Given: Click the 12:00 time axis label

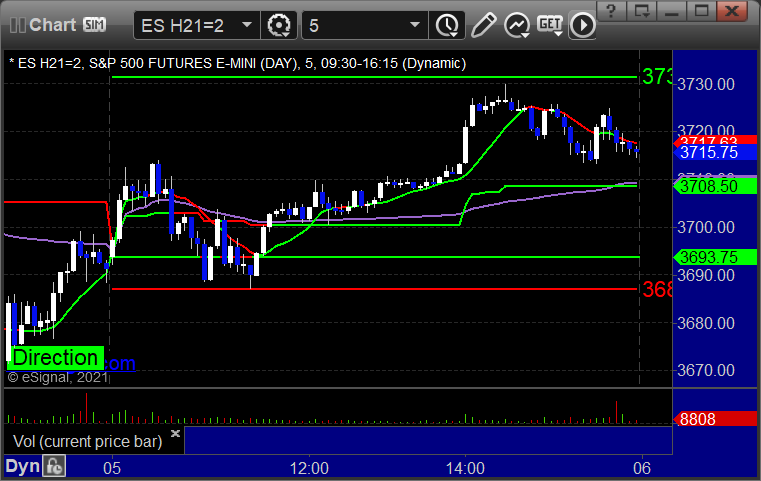Looking at the screenshot, I should pyautogui.click(x=309, y=468).
